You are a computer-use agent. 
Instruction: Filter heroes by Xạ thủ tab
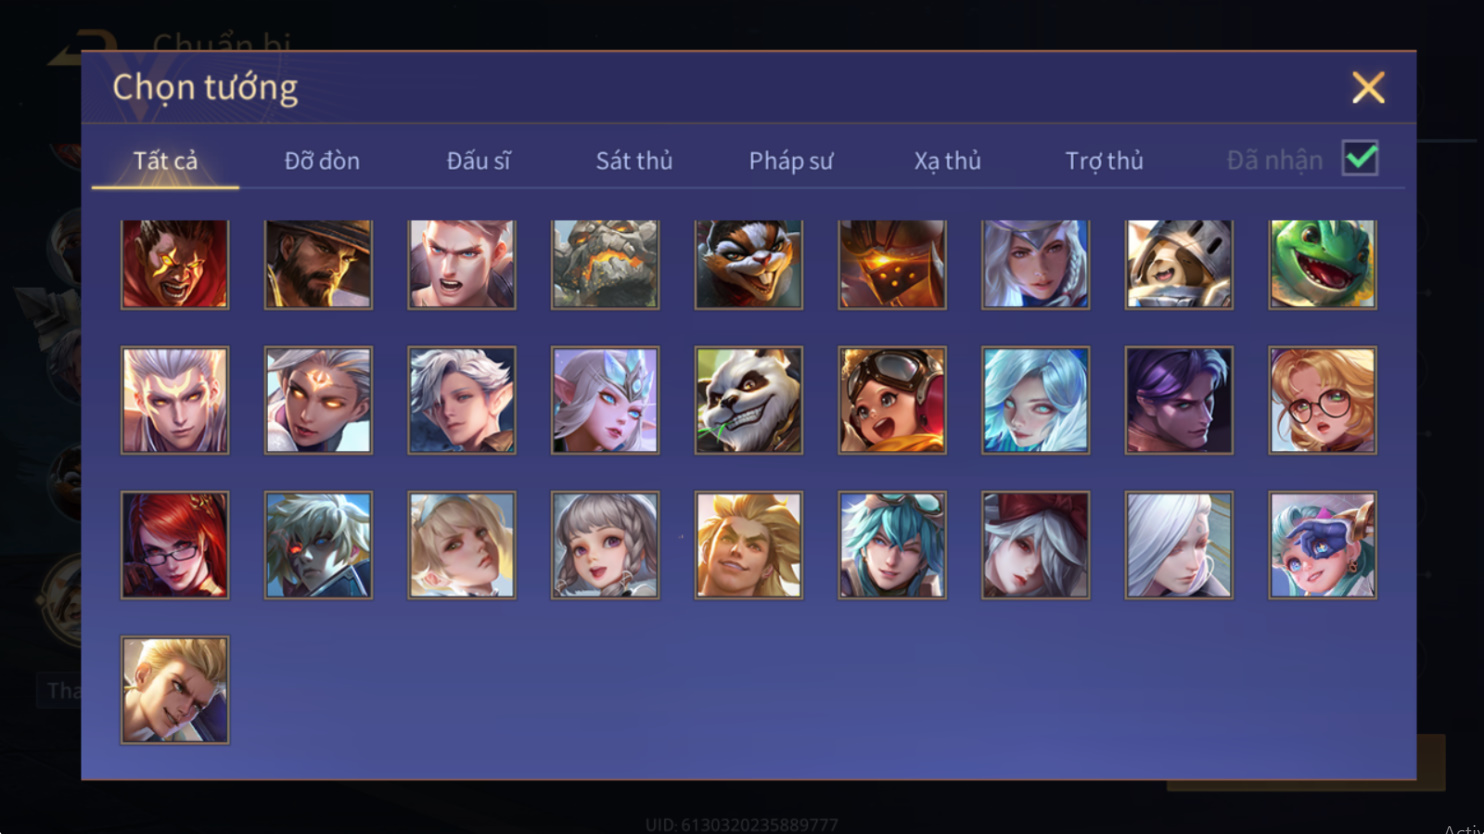click(x=947, y=160)
